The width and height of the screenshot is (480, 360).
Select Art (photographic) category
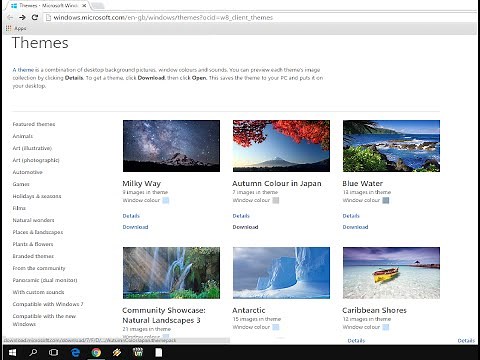[36, 160]
